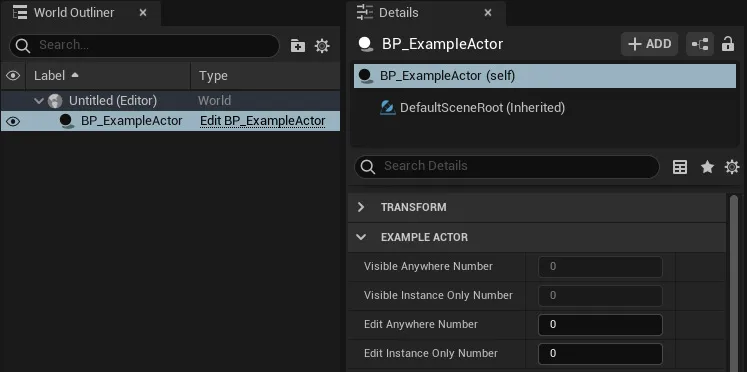
Task: Open World Outliner view options gear
Action: [x=322, y=46]
